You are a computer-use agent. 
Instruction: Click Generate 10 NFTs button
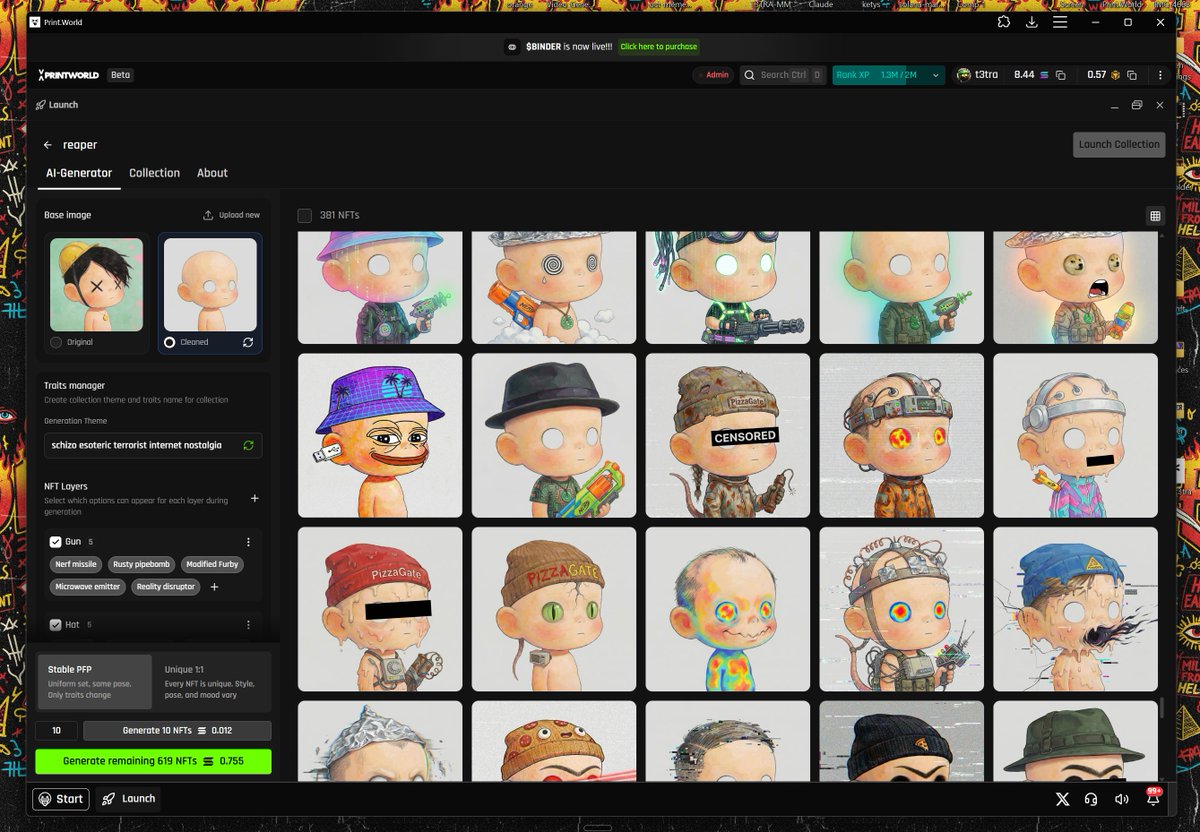click(177, 731)
